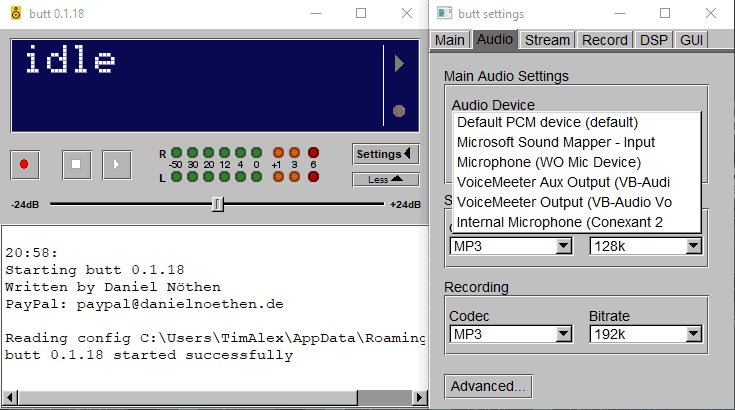Collapse log with the Less button
This screenshot has width=735, height=410.
(x=385, y=179)
